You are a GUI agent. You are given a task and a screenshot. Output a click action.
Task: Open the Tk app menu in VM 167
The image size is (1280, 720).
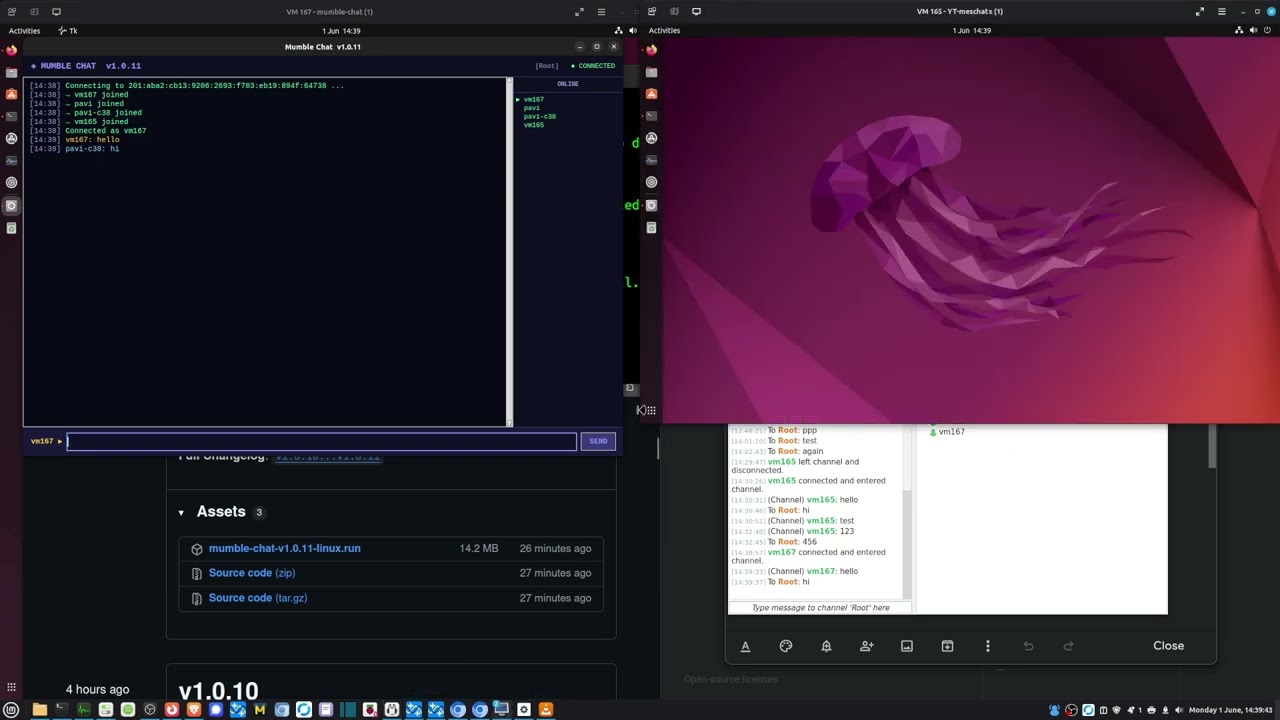(x=68, y=31)
